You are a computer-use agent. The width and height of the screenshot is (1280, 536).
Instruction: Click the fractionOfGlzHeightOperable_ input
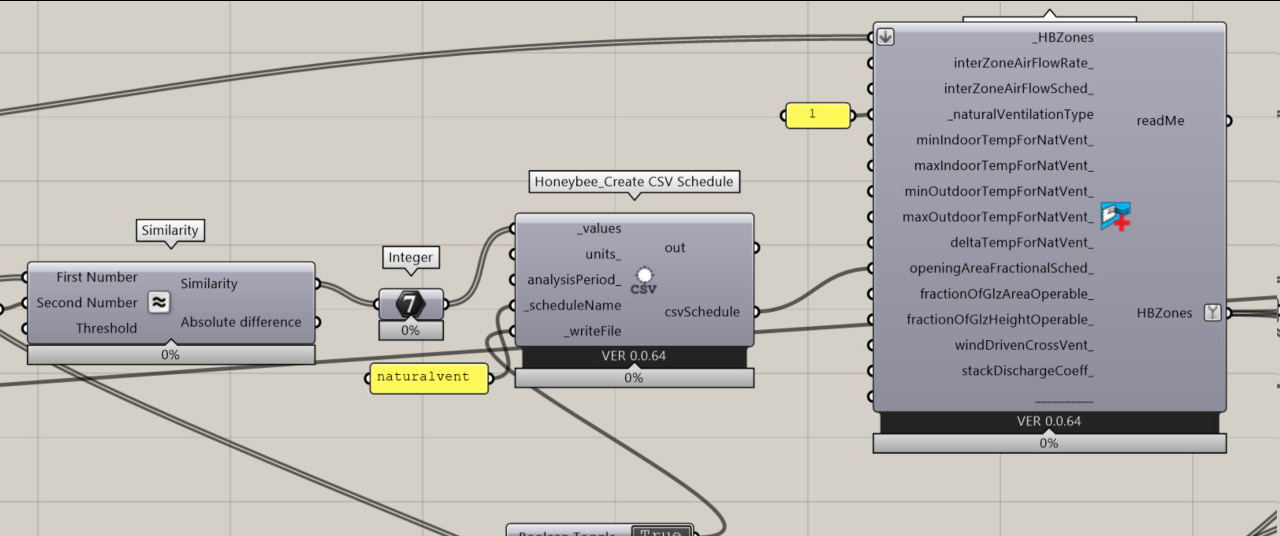click(1000, 320)
